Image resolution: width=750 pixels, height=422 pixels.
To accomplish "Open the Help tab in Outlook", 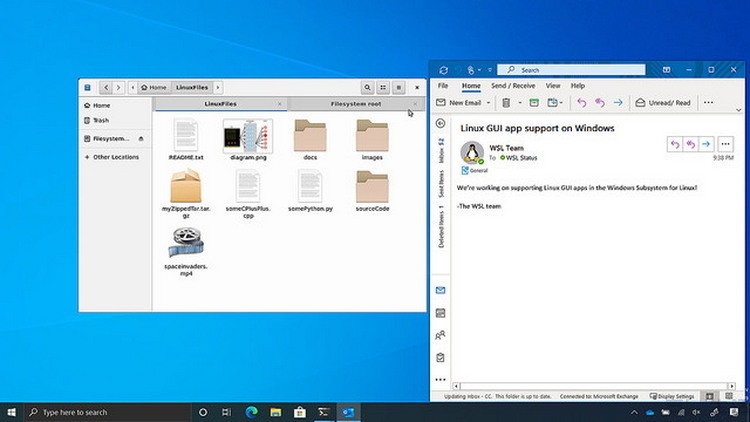I will point(577,86).
